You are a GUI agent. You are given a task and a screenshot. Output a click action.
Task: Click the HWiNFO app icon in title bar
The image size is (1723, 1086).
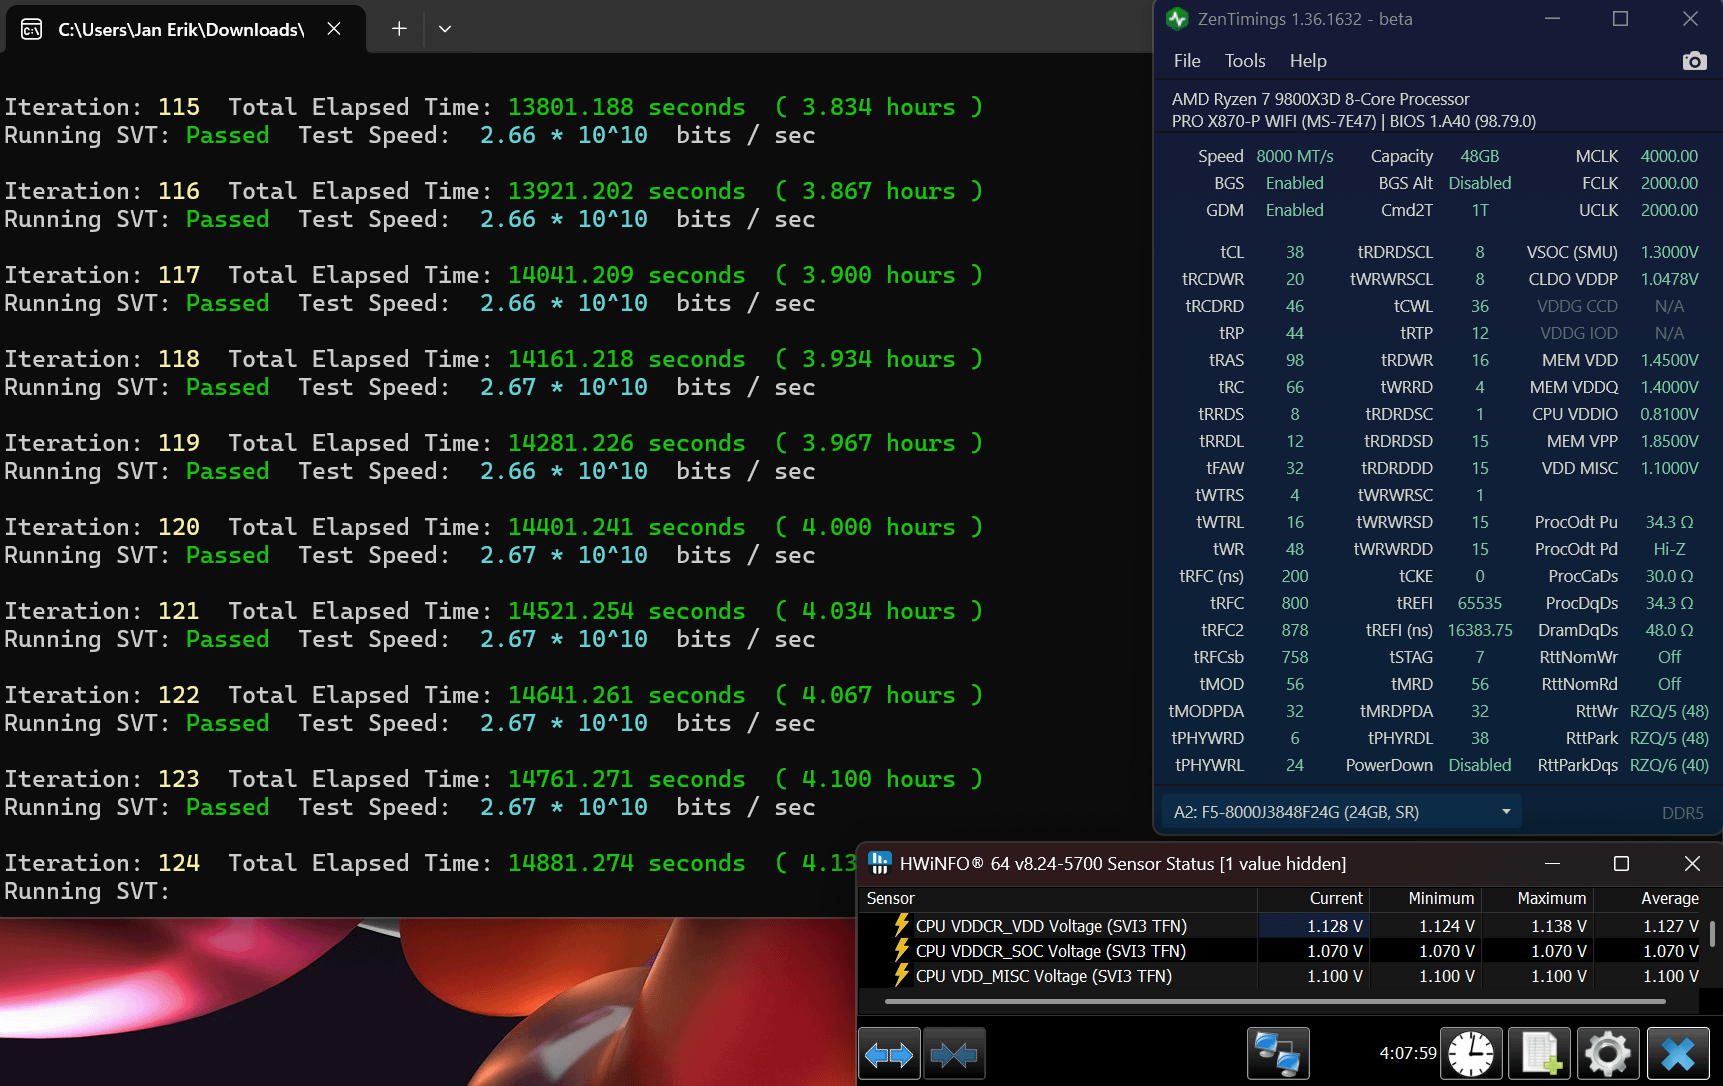point(879,863)
